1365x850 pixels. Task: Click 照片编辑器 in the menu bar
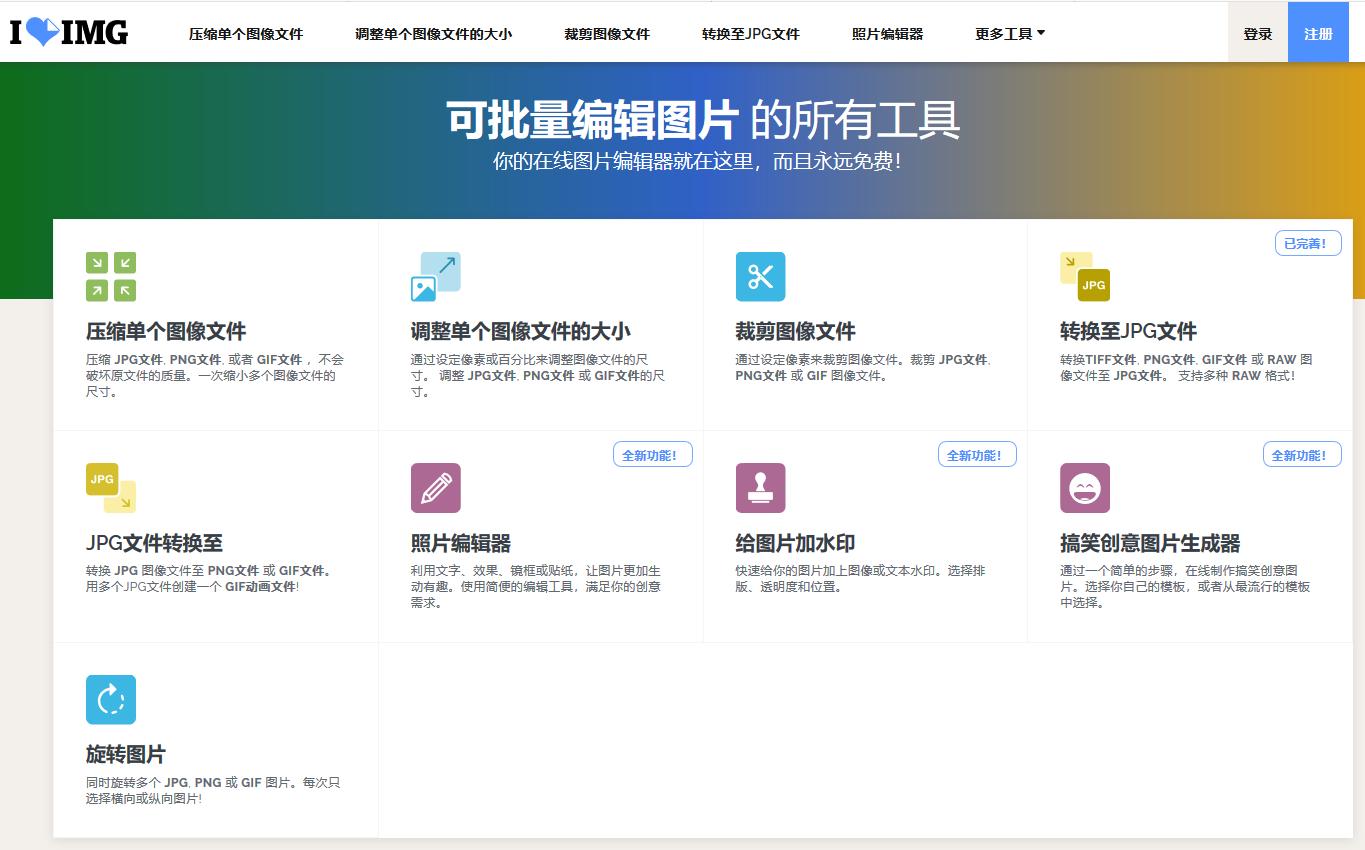tap(886, 32)
